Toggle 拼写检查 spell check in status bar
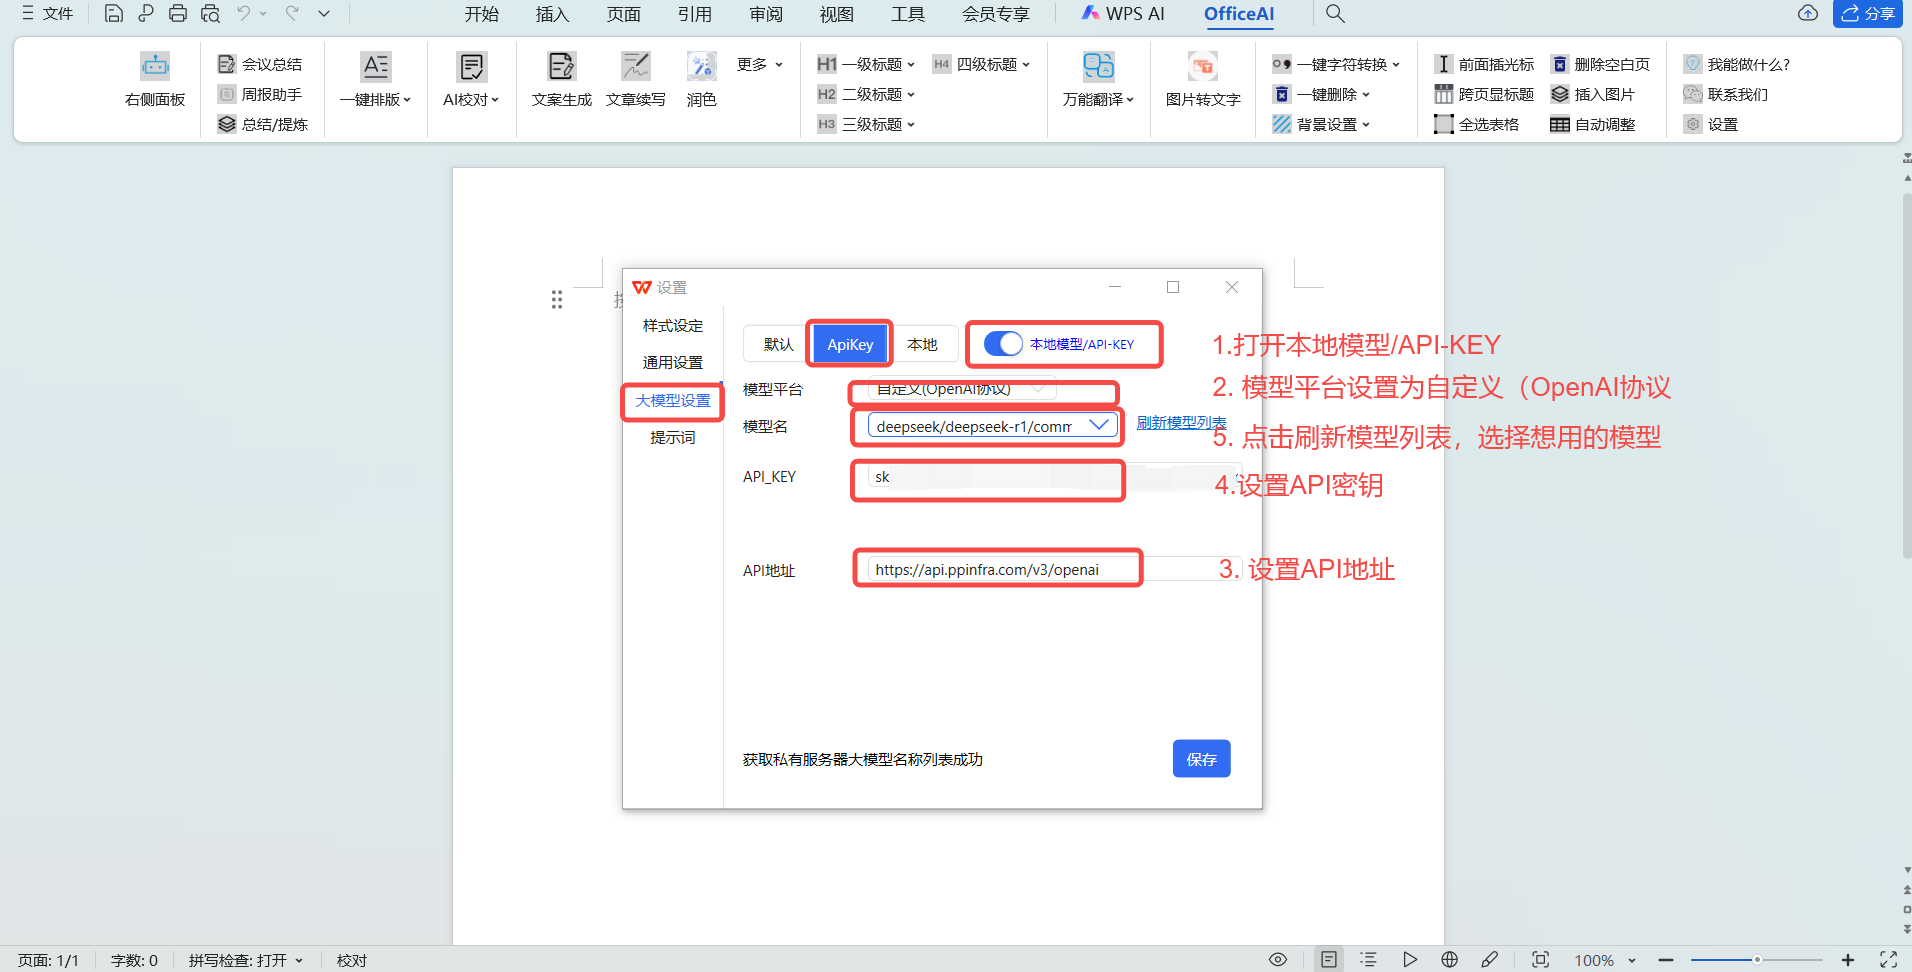The width and height of the screenshot is (1912, 972). 246,960
